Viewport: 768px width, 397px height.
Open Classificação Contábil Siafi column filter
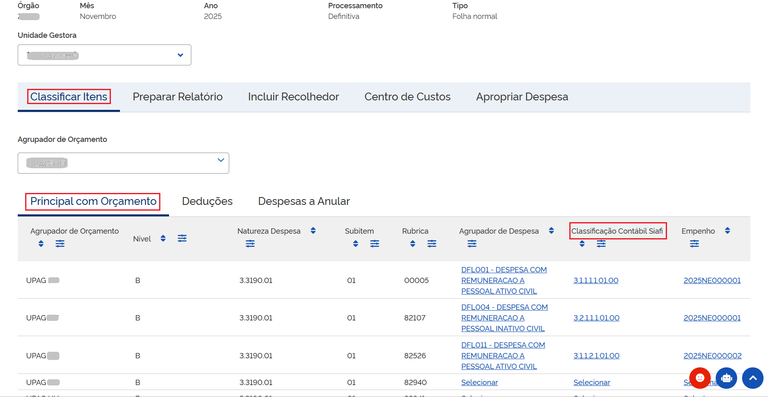point(601,243)
